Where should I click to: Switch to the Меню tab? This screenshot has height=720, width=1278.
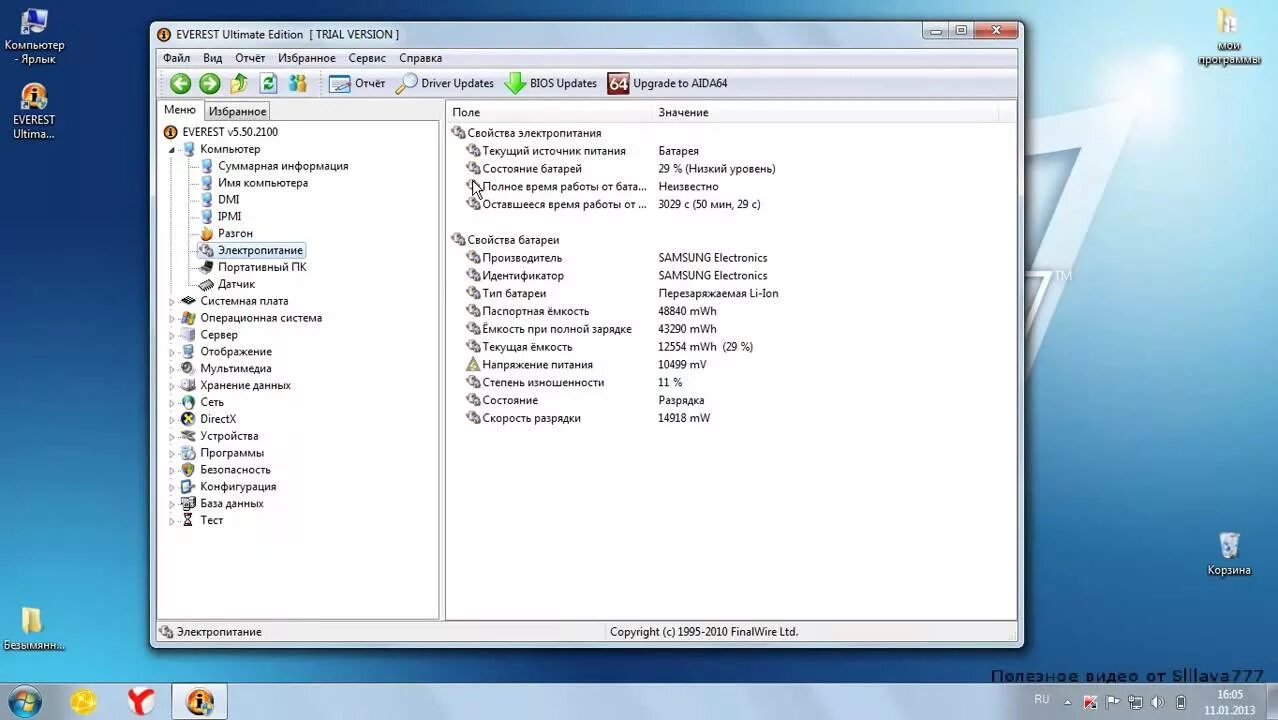pyautogui.click(x=180, y=110)
